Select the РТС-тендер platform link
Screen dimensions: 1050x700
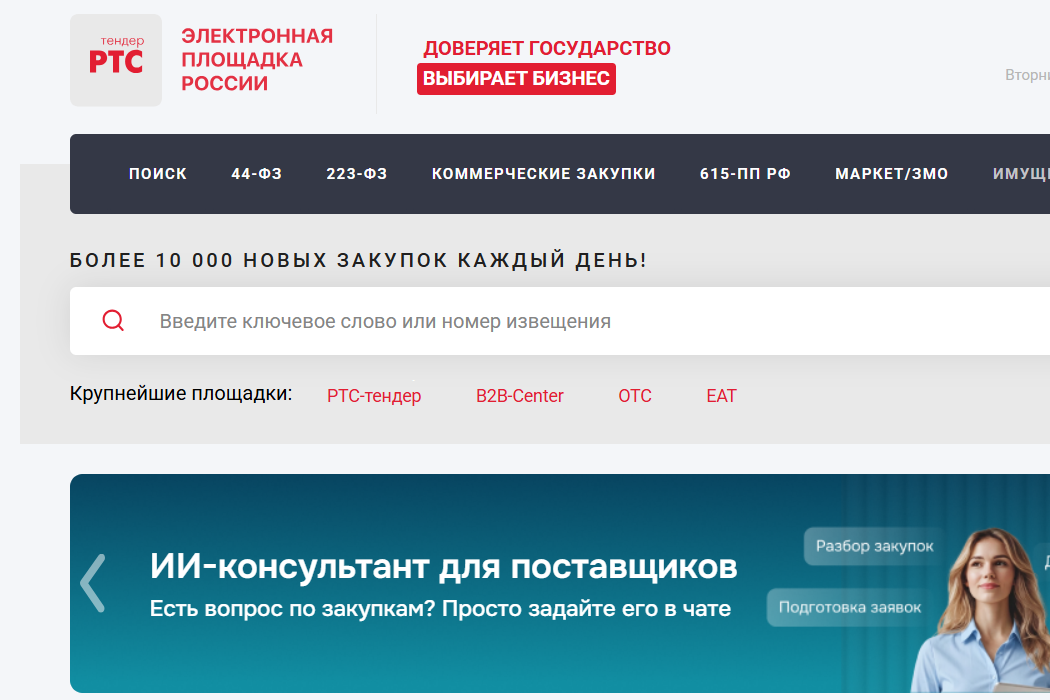(x=374, y=396)
